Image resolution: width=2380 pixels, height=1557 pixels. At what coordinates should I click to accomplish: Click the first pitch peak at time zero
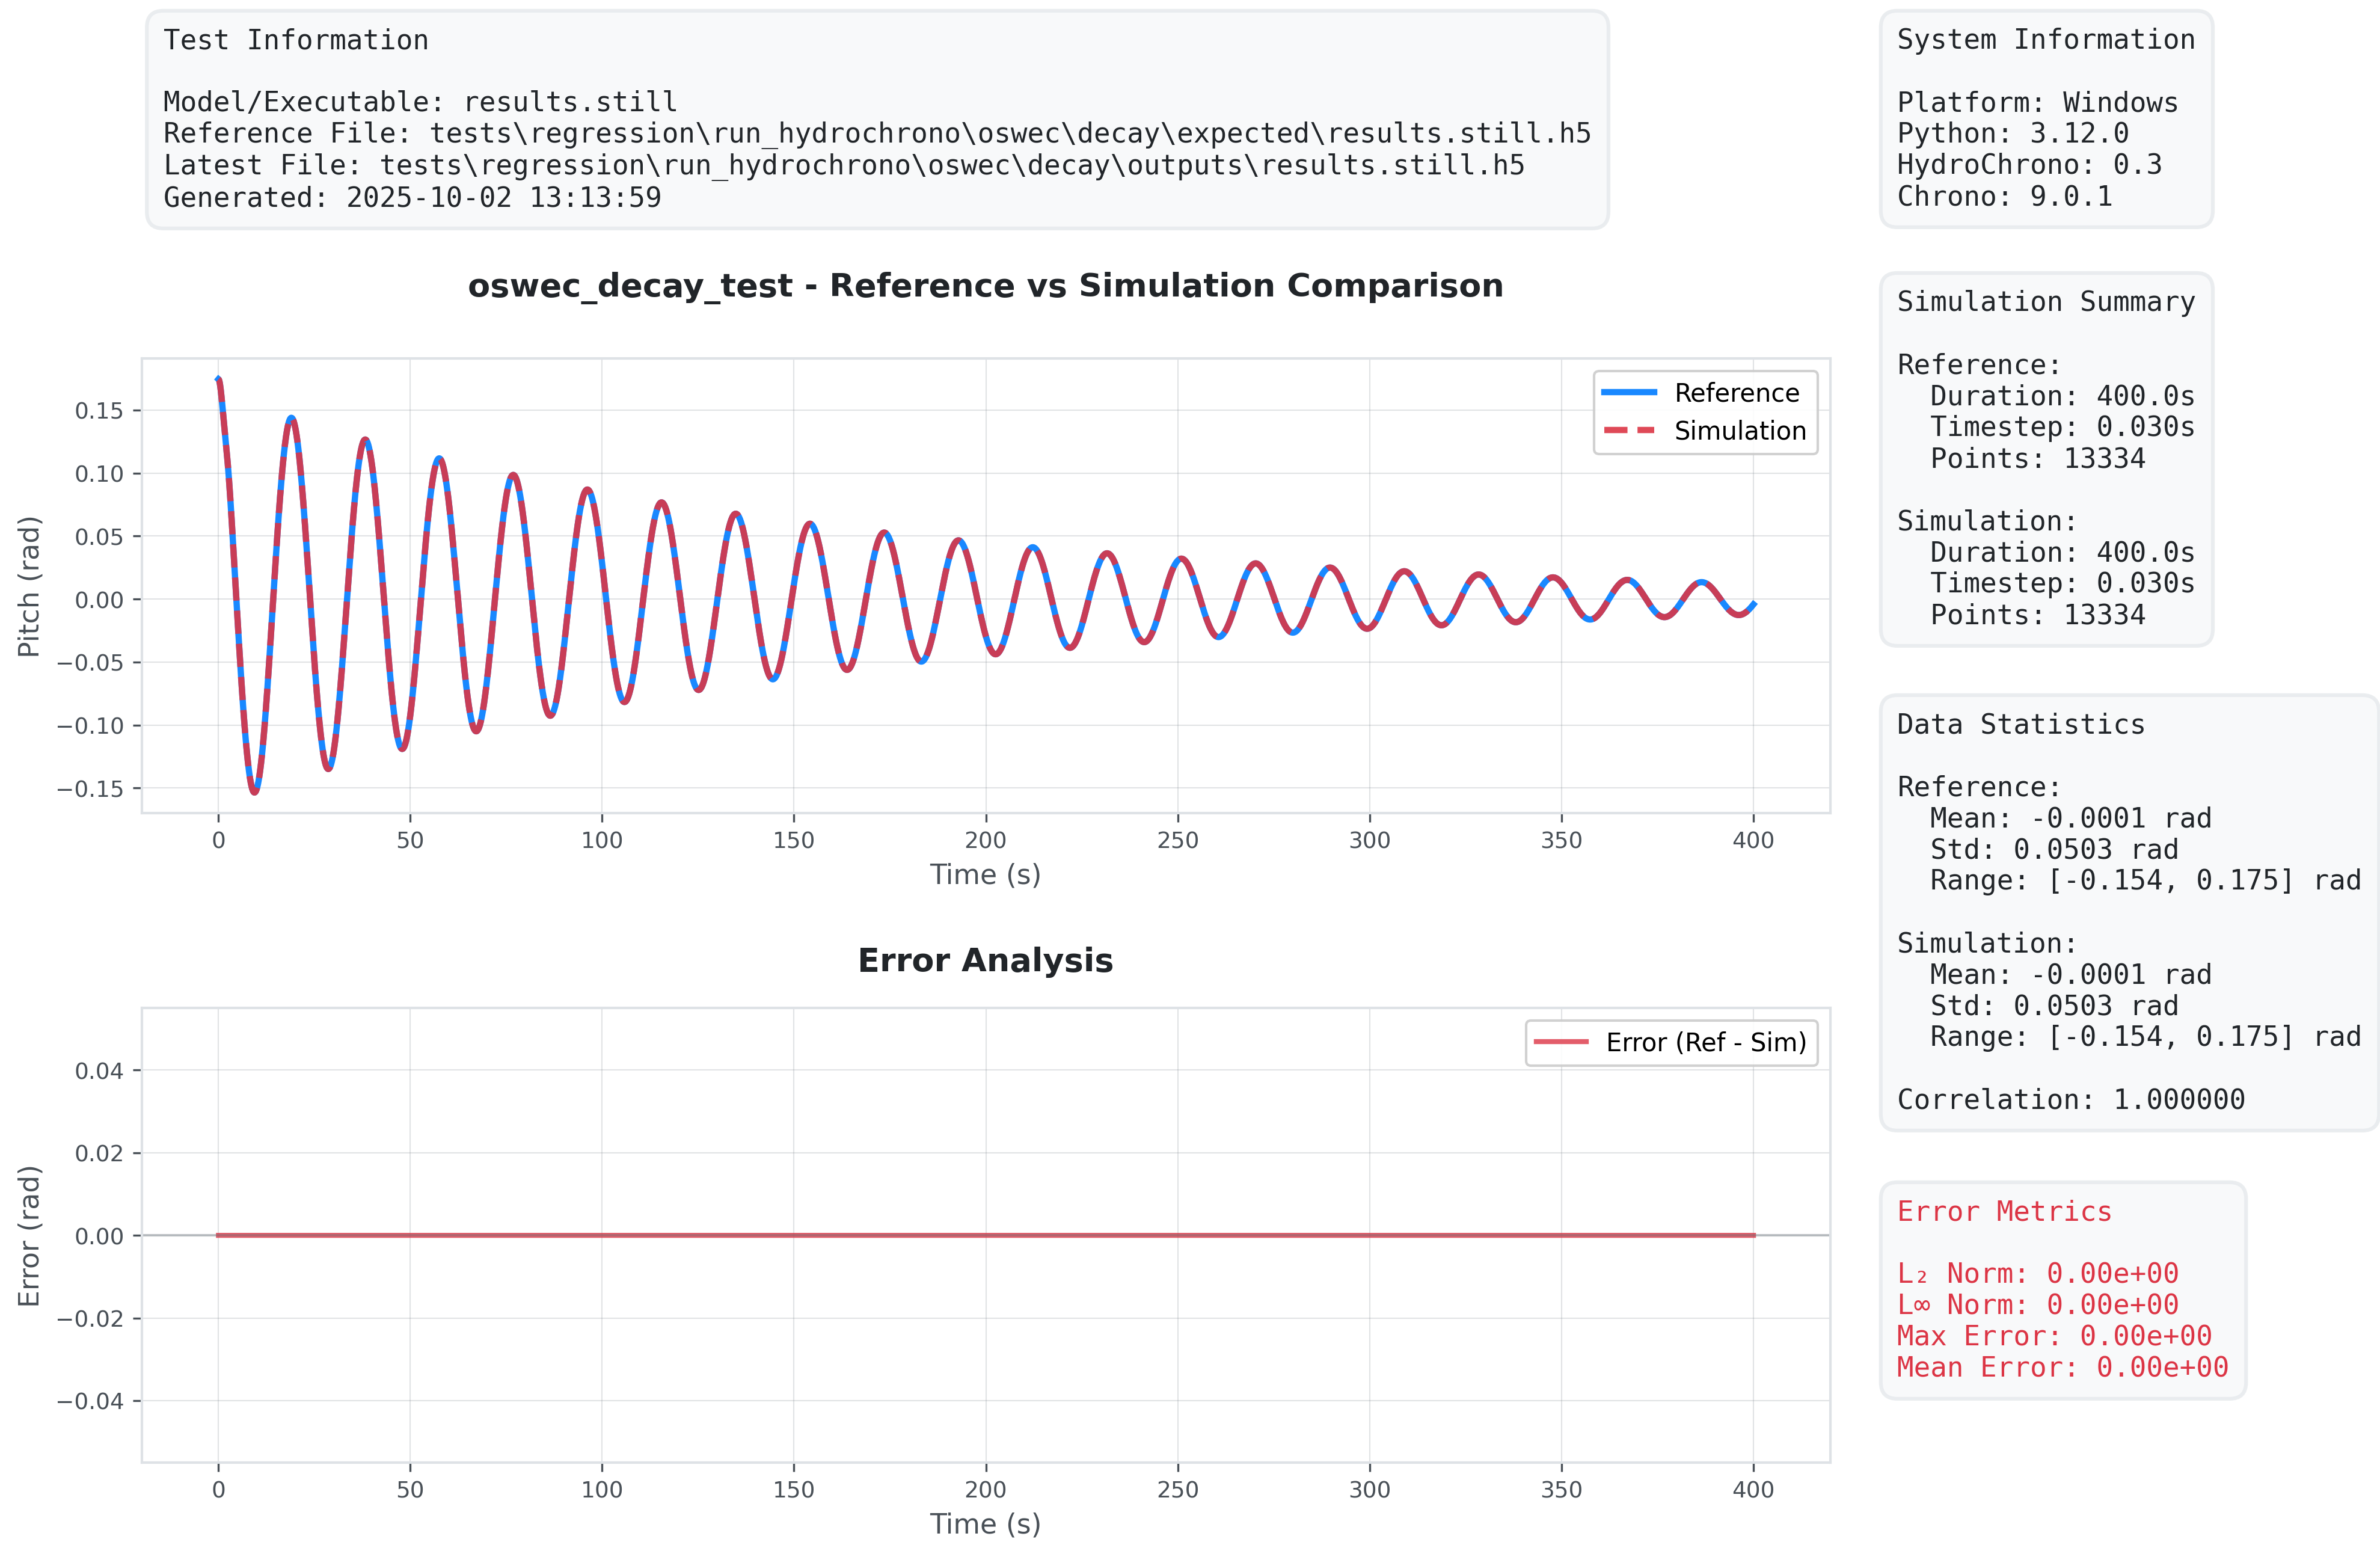click(x=218, y=379)
